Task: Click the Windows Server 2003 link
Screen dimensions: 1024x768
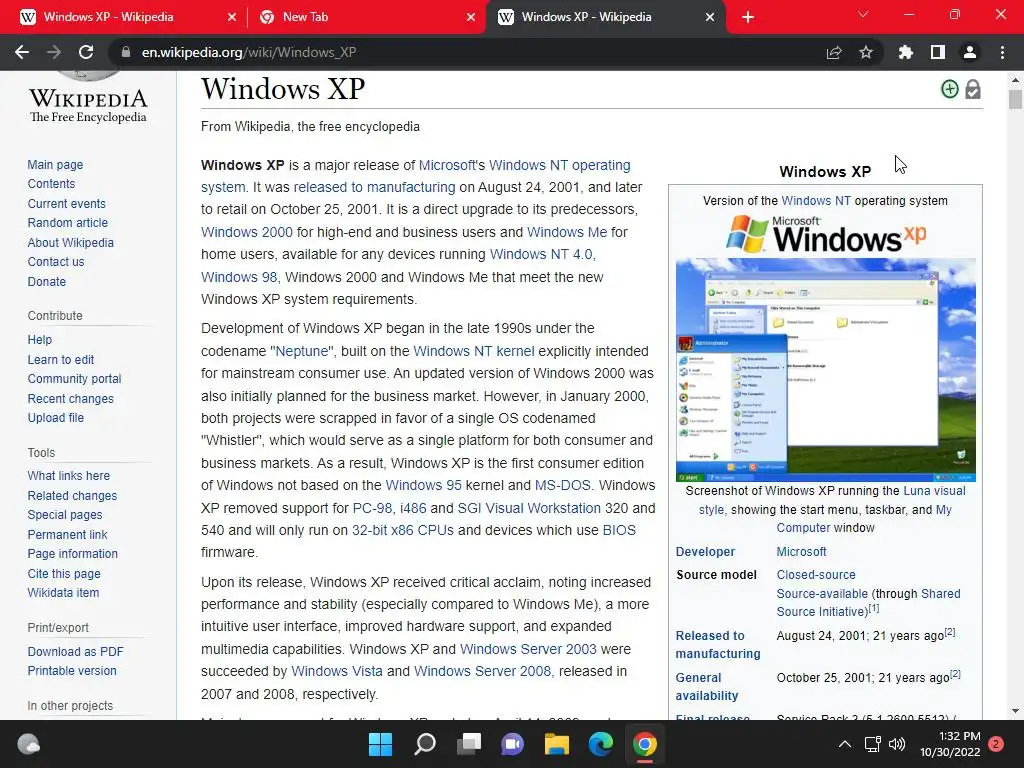Action: [x=528, y=649]
